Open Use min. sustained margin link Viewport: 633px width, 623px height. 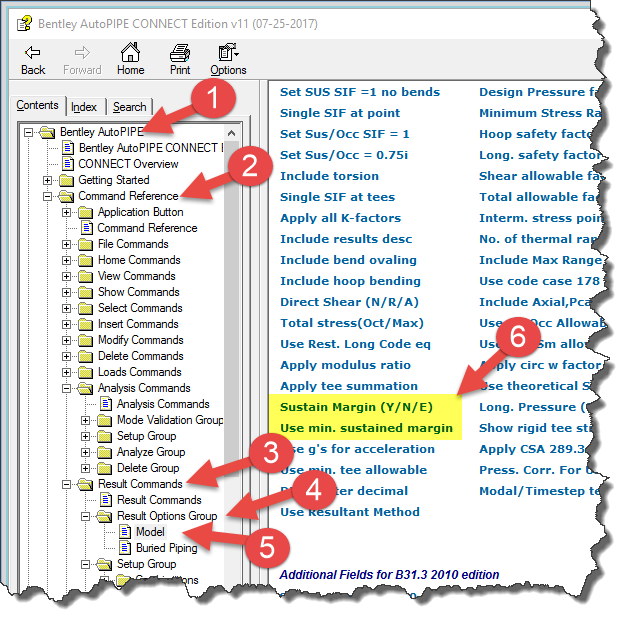tap(366, 428)
